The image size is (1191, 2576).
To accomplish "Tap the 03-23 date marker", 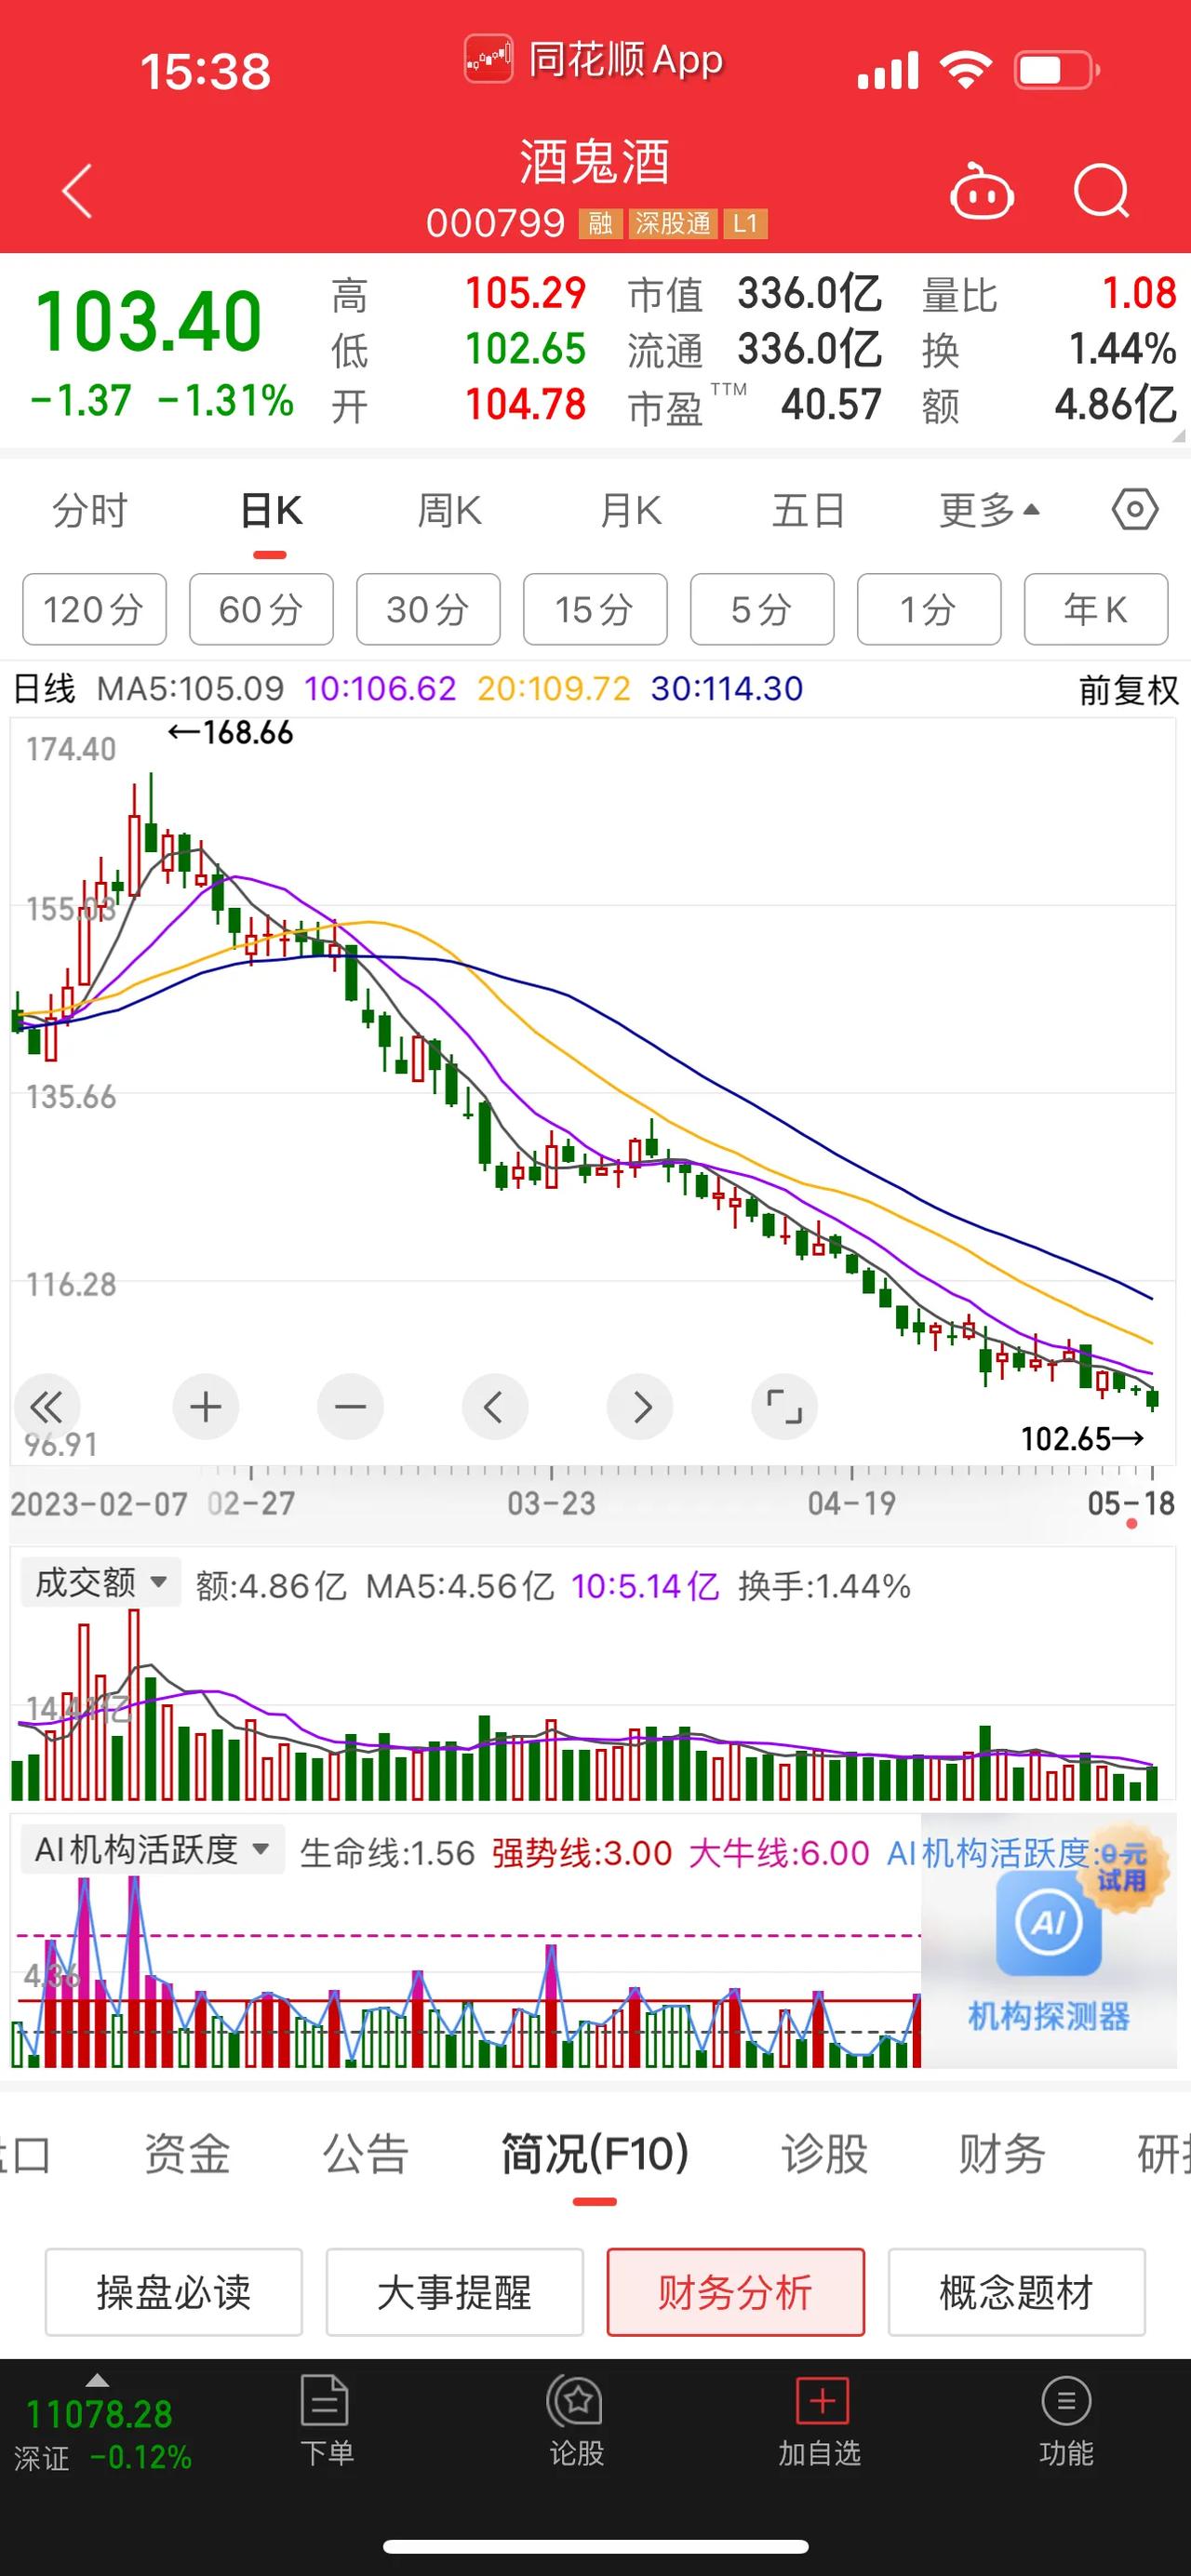I will (551, 1503).
